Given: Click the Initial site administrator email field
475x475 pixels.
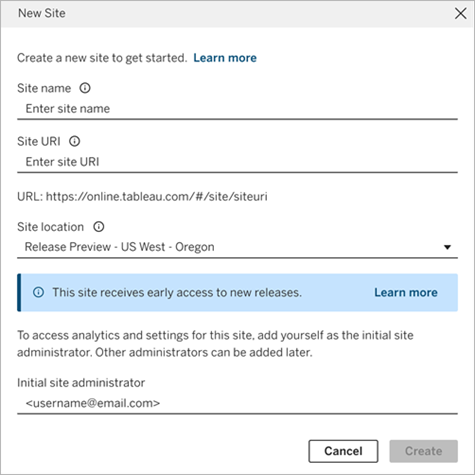Looking at the screenshot, I should [237, 404].
